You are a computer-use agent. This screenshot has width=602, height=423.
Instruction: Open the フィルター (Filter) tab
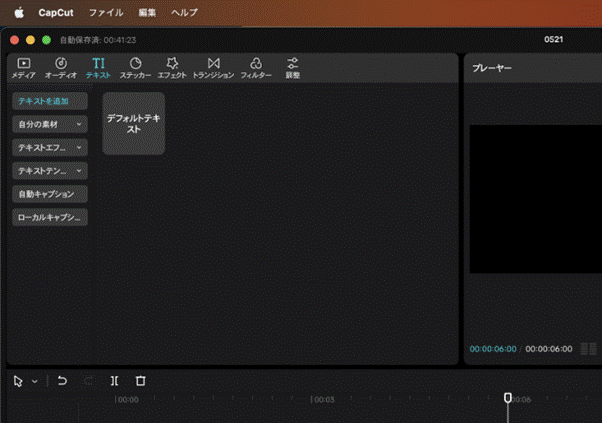tap(256, 68)
